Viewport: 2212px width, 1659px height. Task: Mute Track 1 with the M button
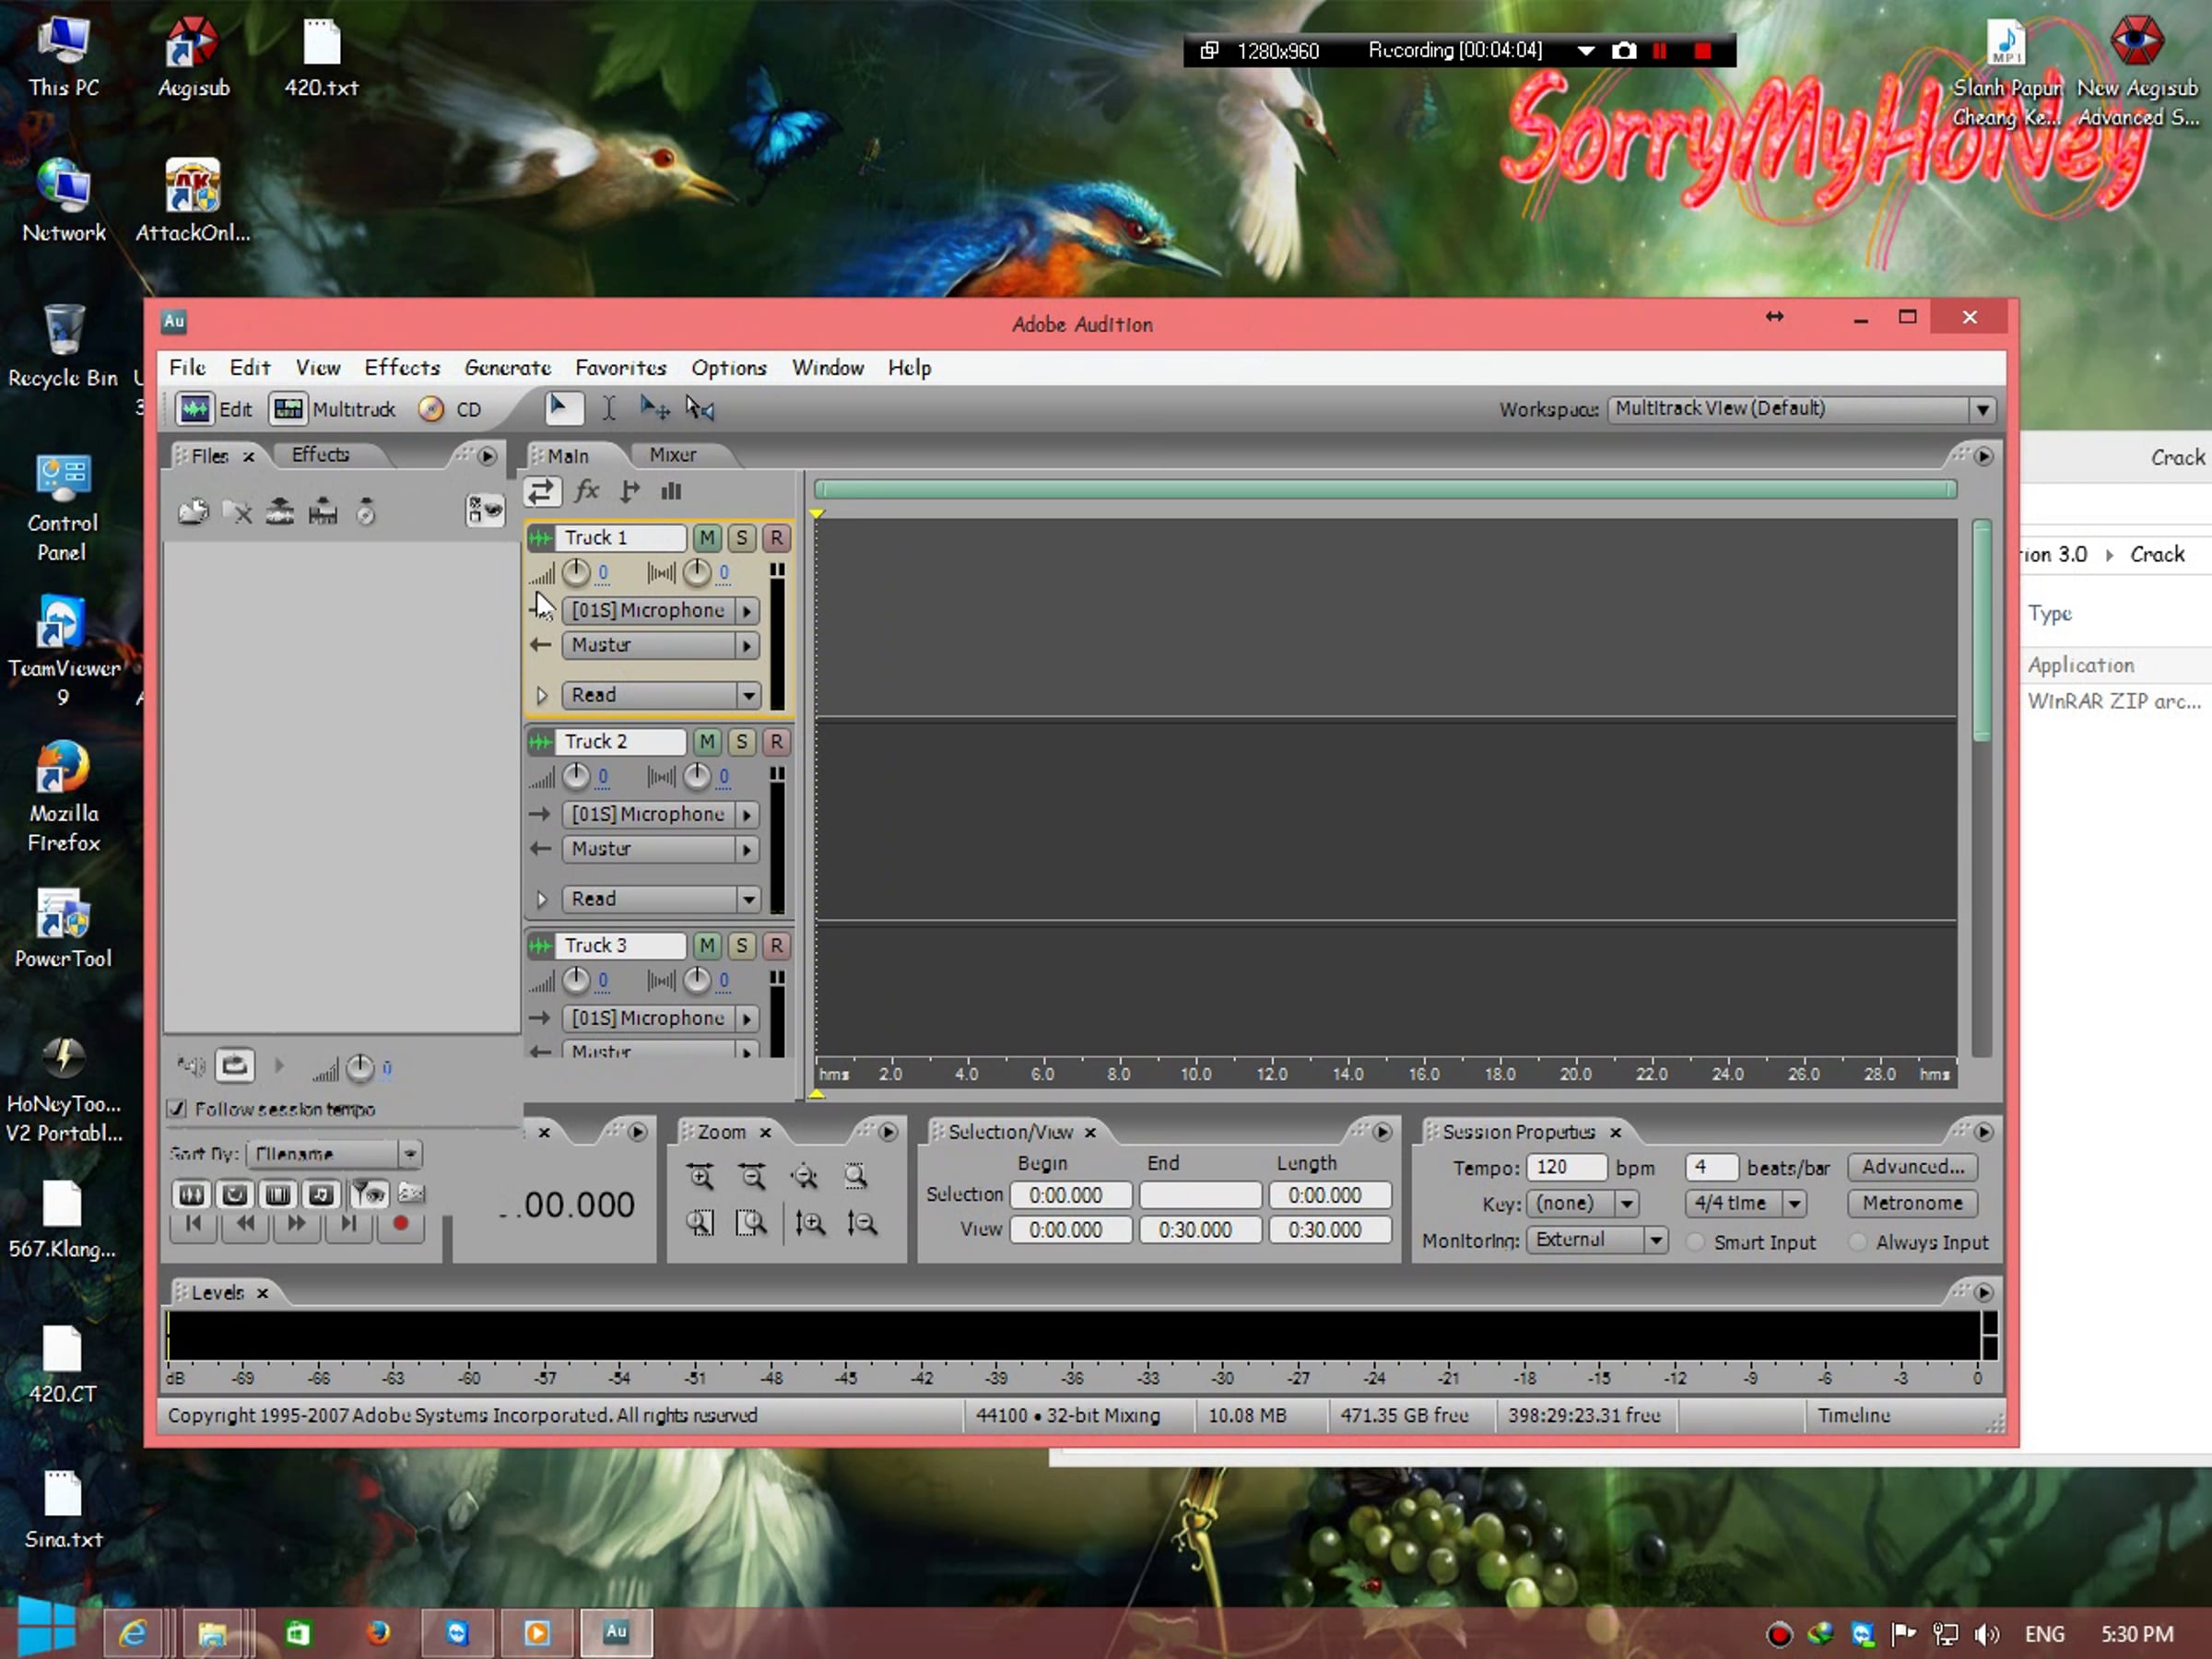(707, 538)
